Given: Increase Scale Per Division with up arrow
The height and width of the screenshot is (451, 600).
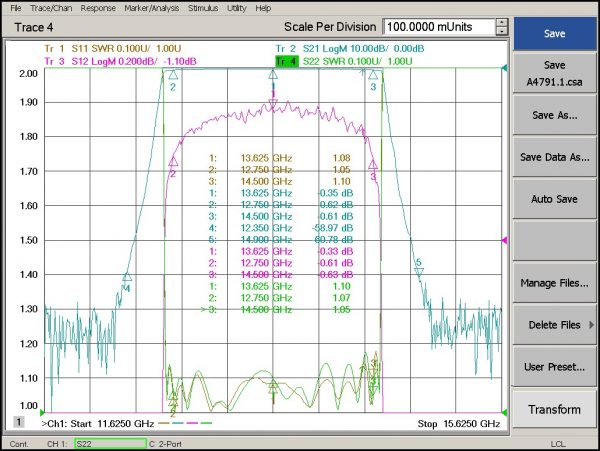Looking at the screenshot, I should [x=502, y=23].
